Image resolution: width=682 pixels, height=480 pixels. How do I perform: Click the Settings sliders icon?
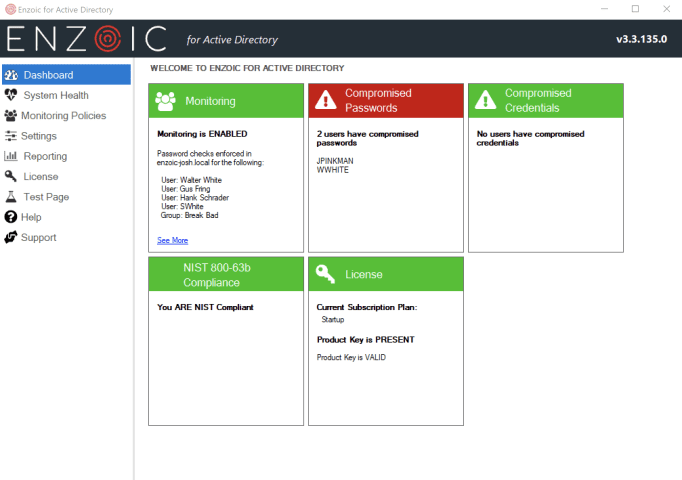(11, 136)
